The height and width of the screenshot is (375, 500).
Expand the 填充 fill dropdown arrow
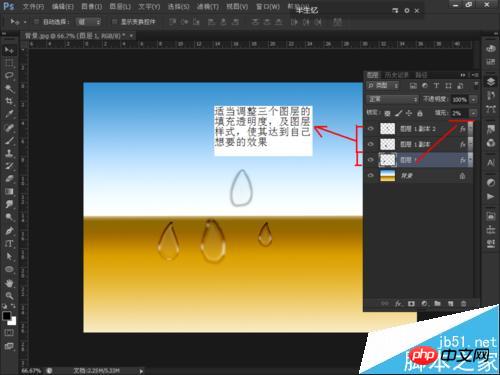tap(473, 113)
